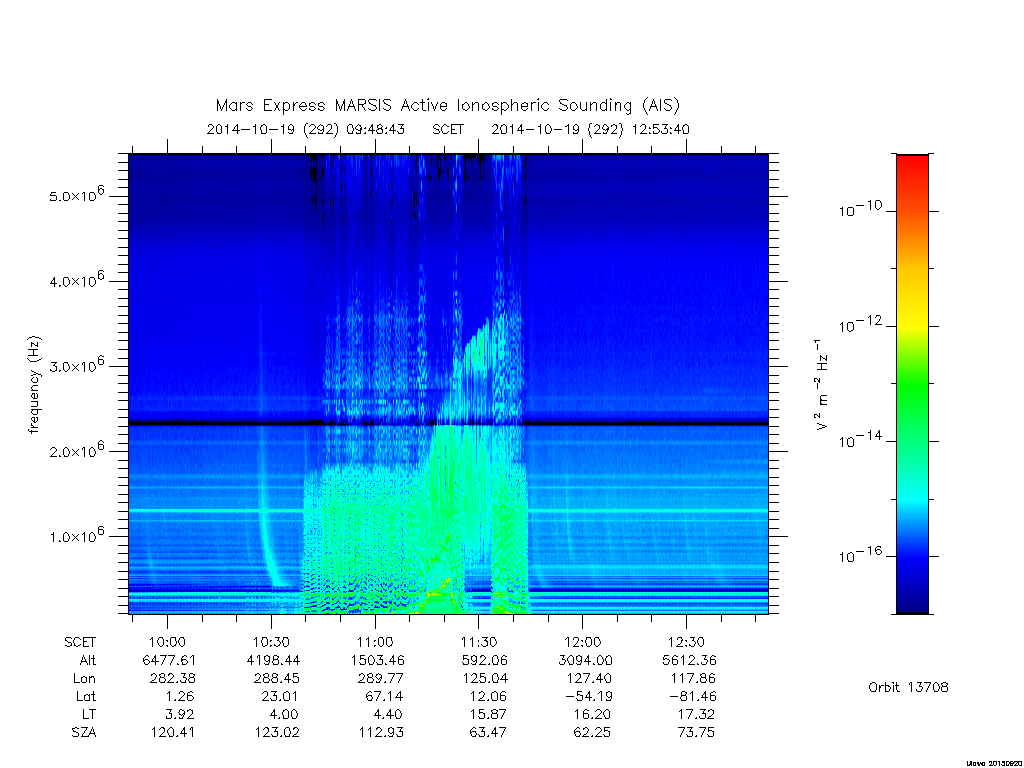Select the 12:30 SCET time tick label
The width and height of the screenshot is (1024, 768).
pos(686,642)
